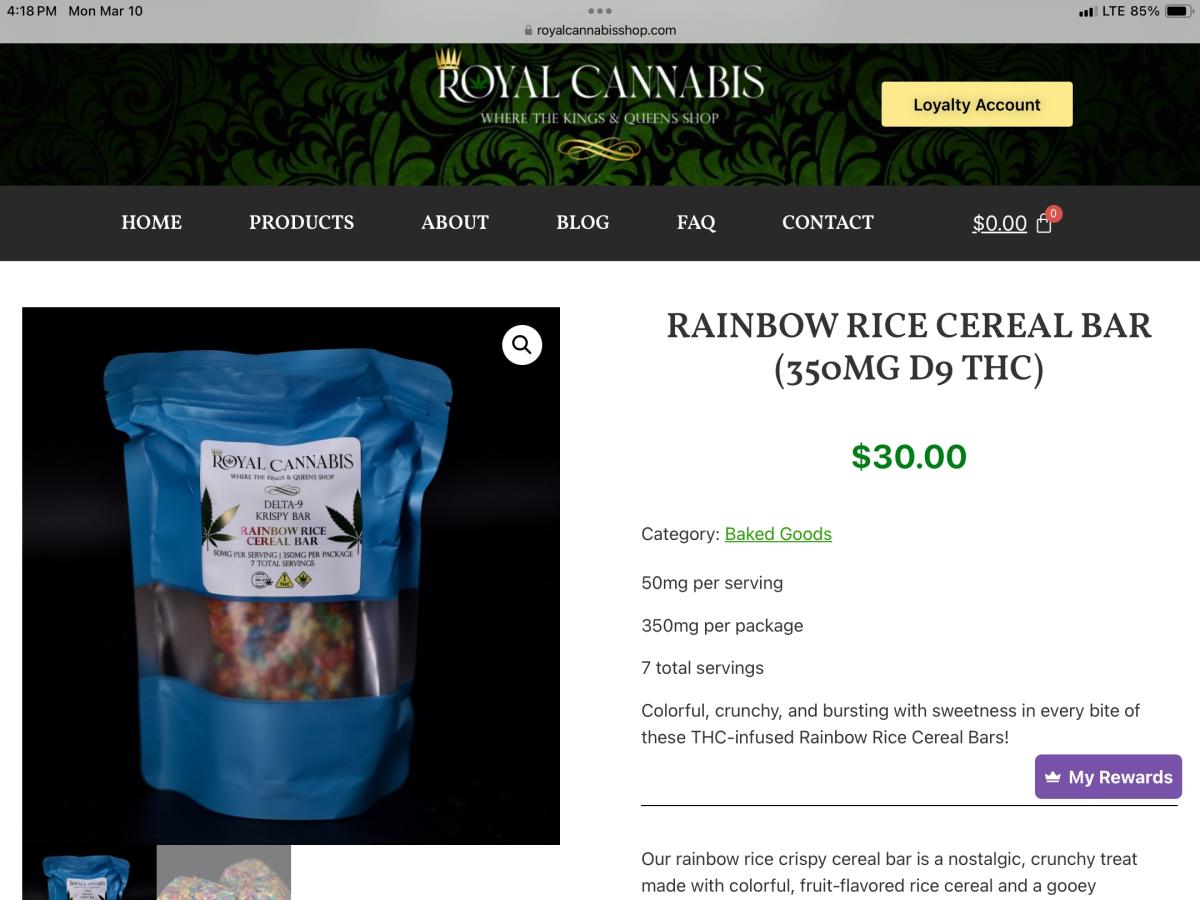
Task: Click the magnifier zoom icon on product image
Action: pos(522,345)
